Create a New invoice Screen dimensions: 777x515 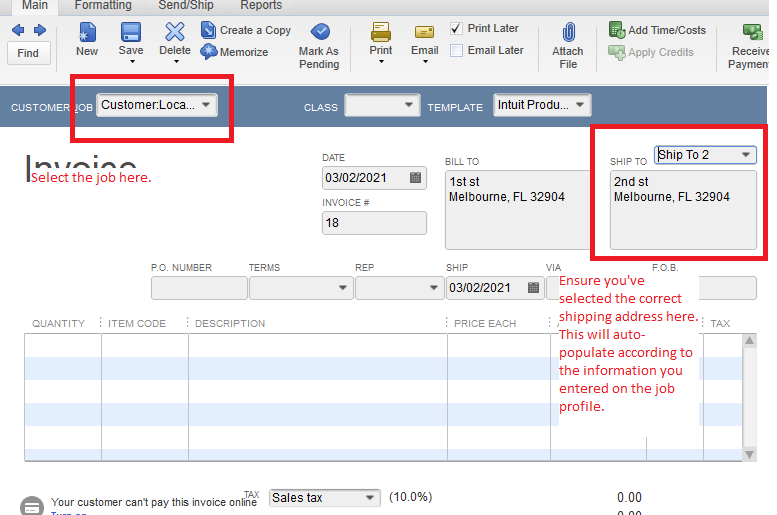[87, 39]
